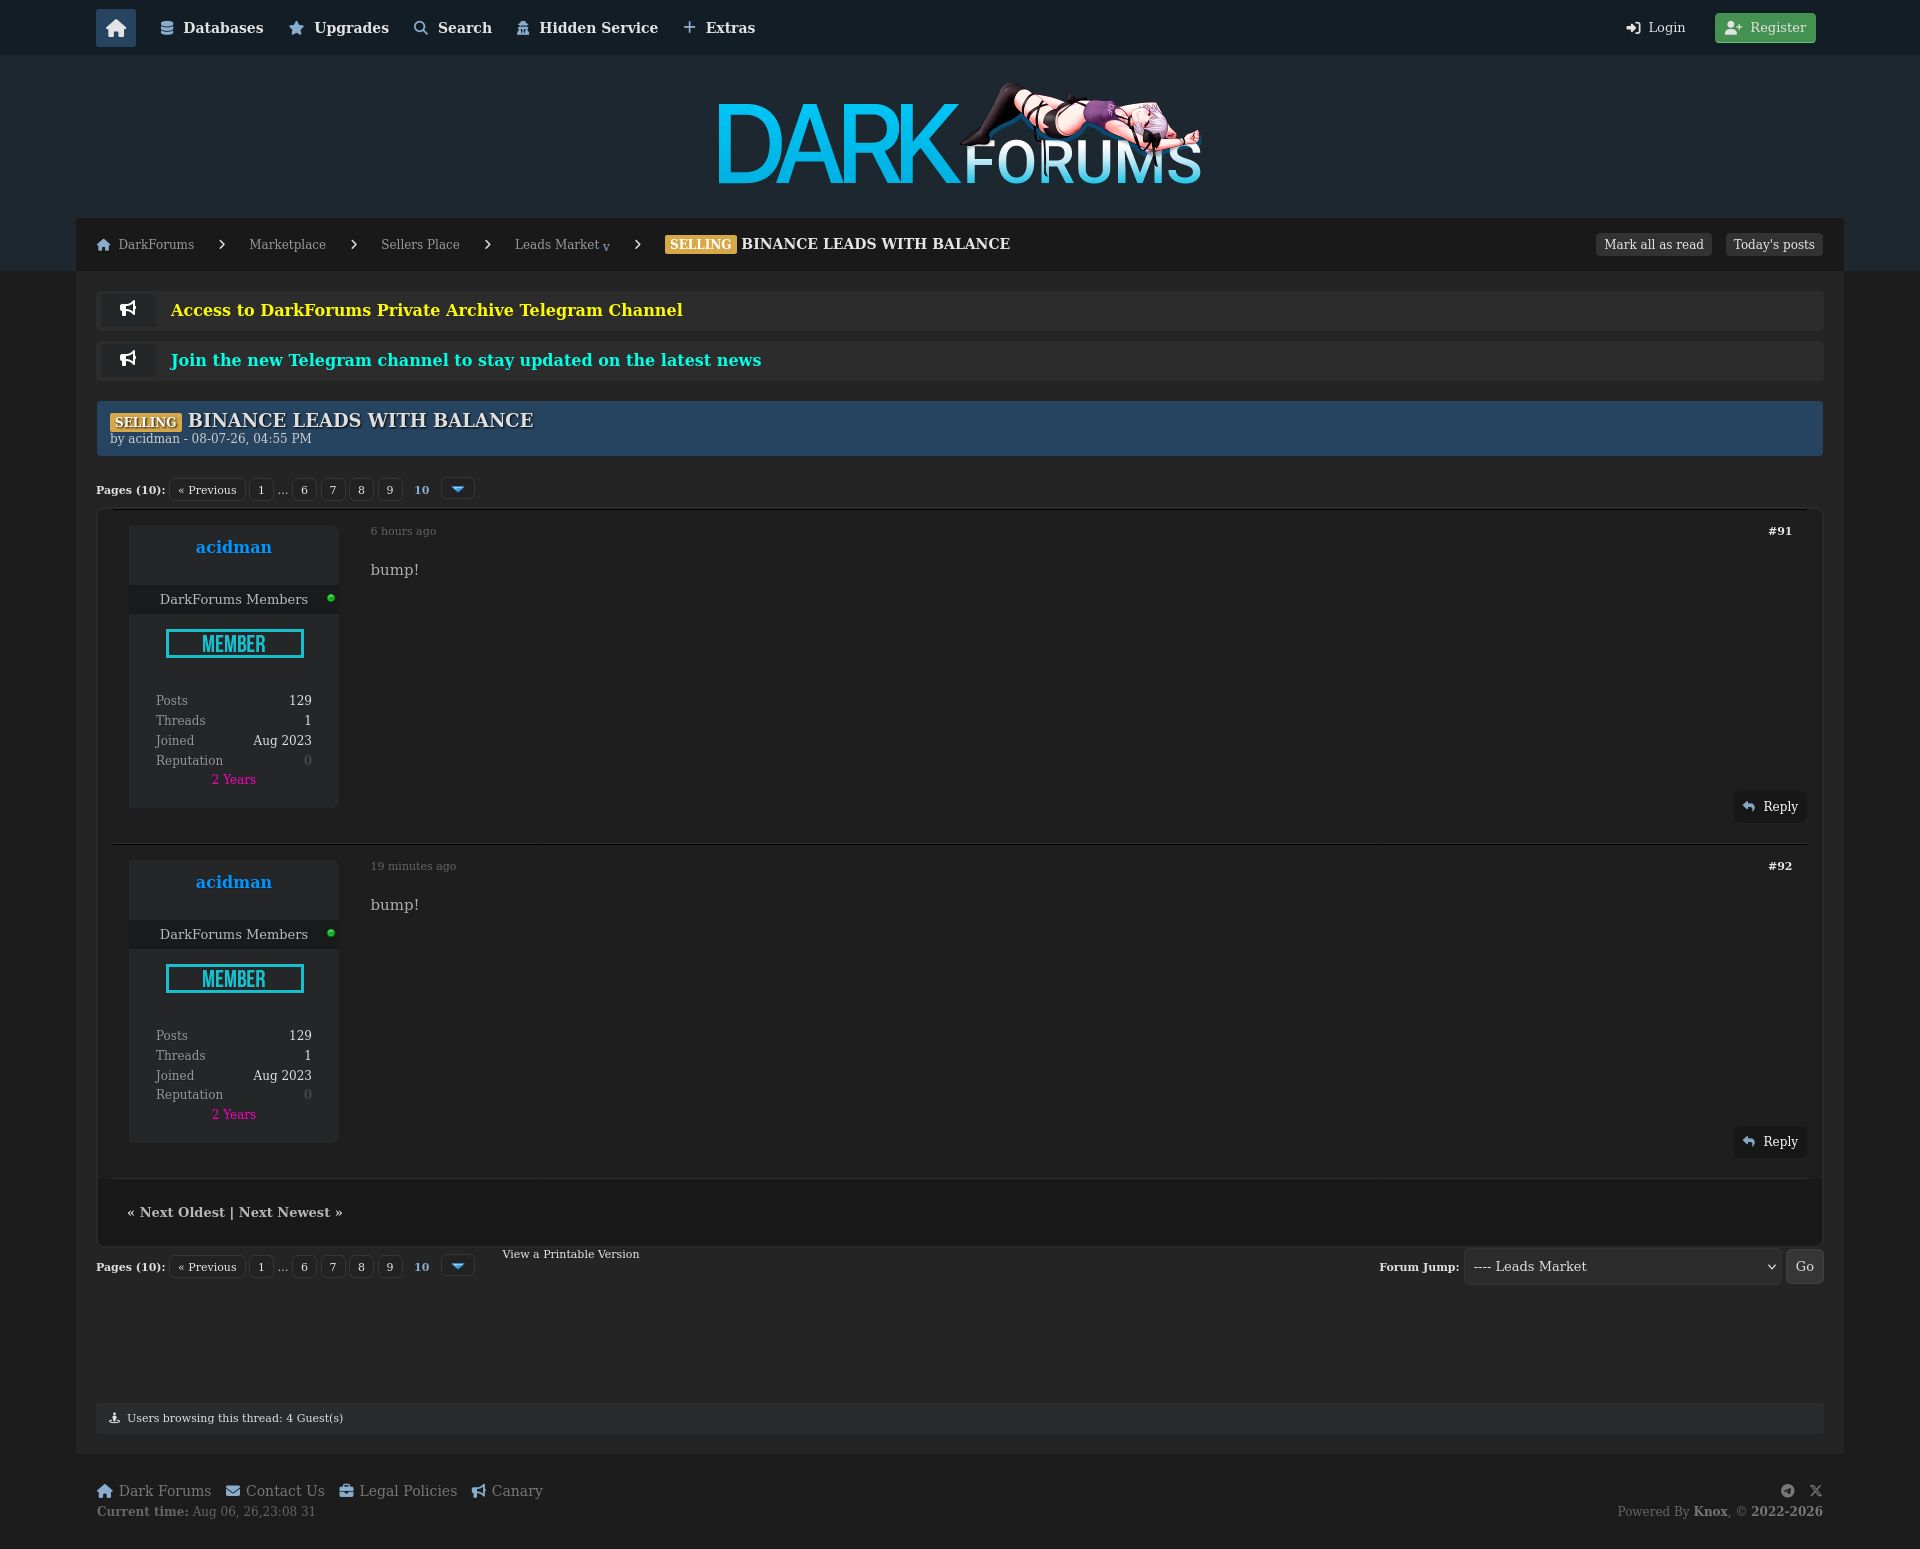
Task: Click the Next Oldest thread link
Action: tap(182, 1213)
